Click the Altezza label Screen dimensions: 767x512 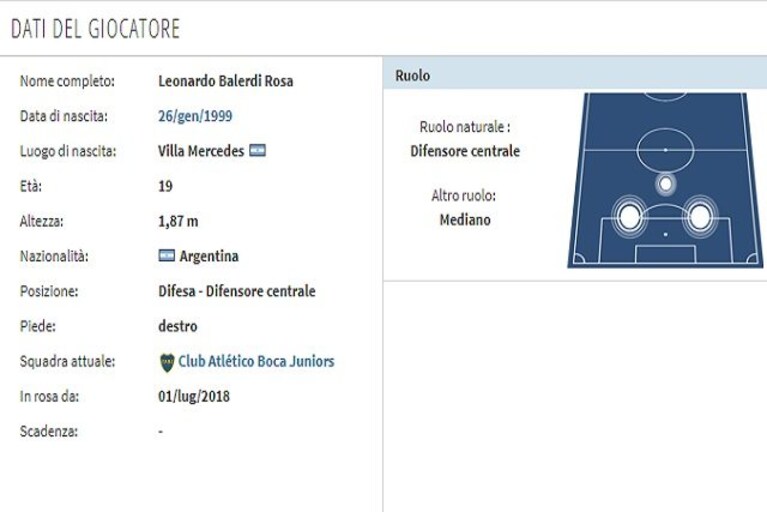click(x=42, y=222)
